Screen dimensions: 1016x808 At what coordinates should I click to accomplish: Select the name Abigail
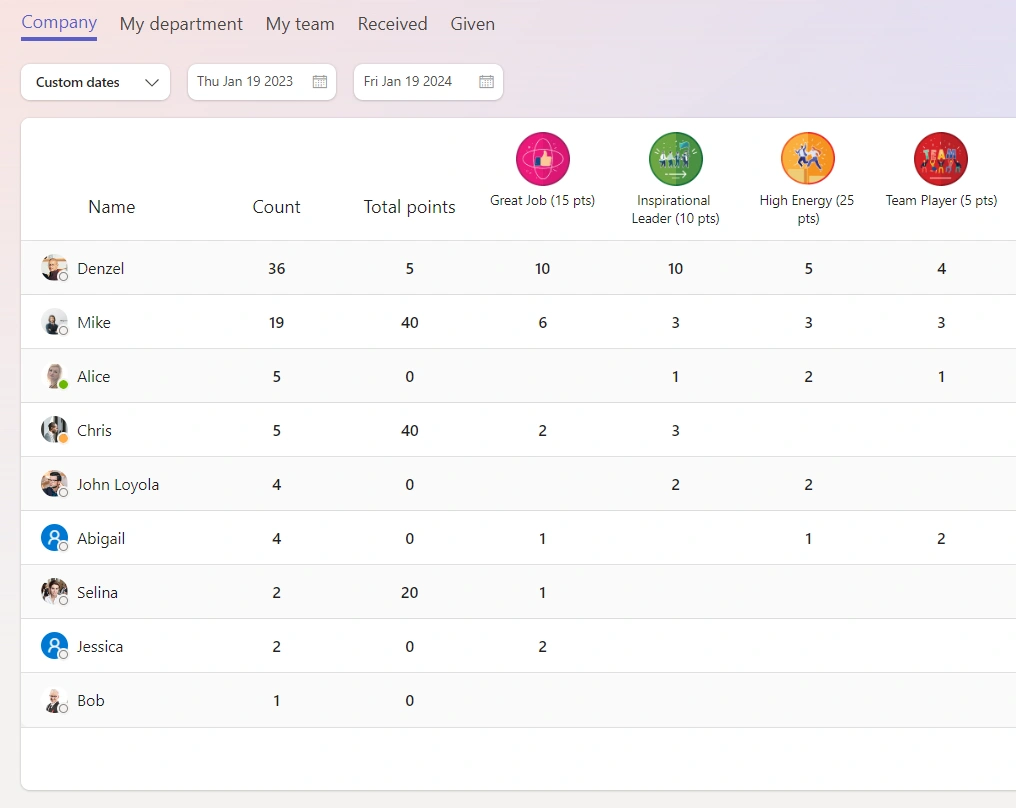[x=101, y=538]
